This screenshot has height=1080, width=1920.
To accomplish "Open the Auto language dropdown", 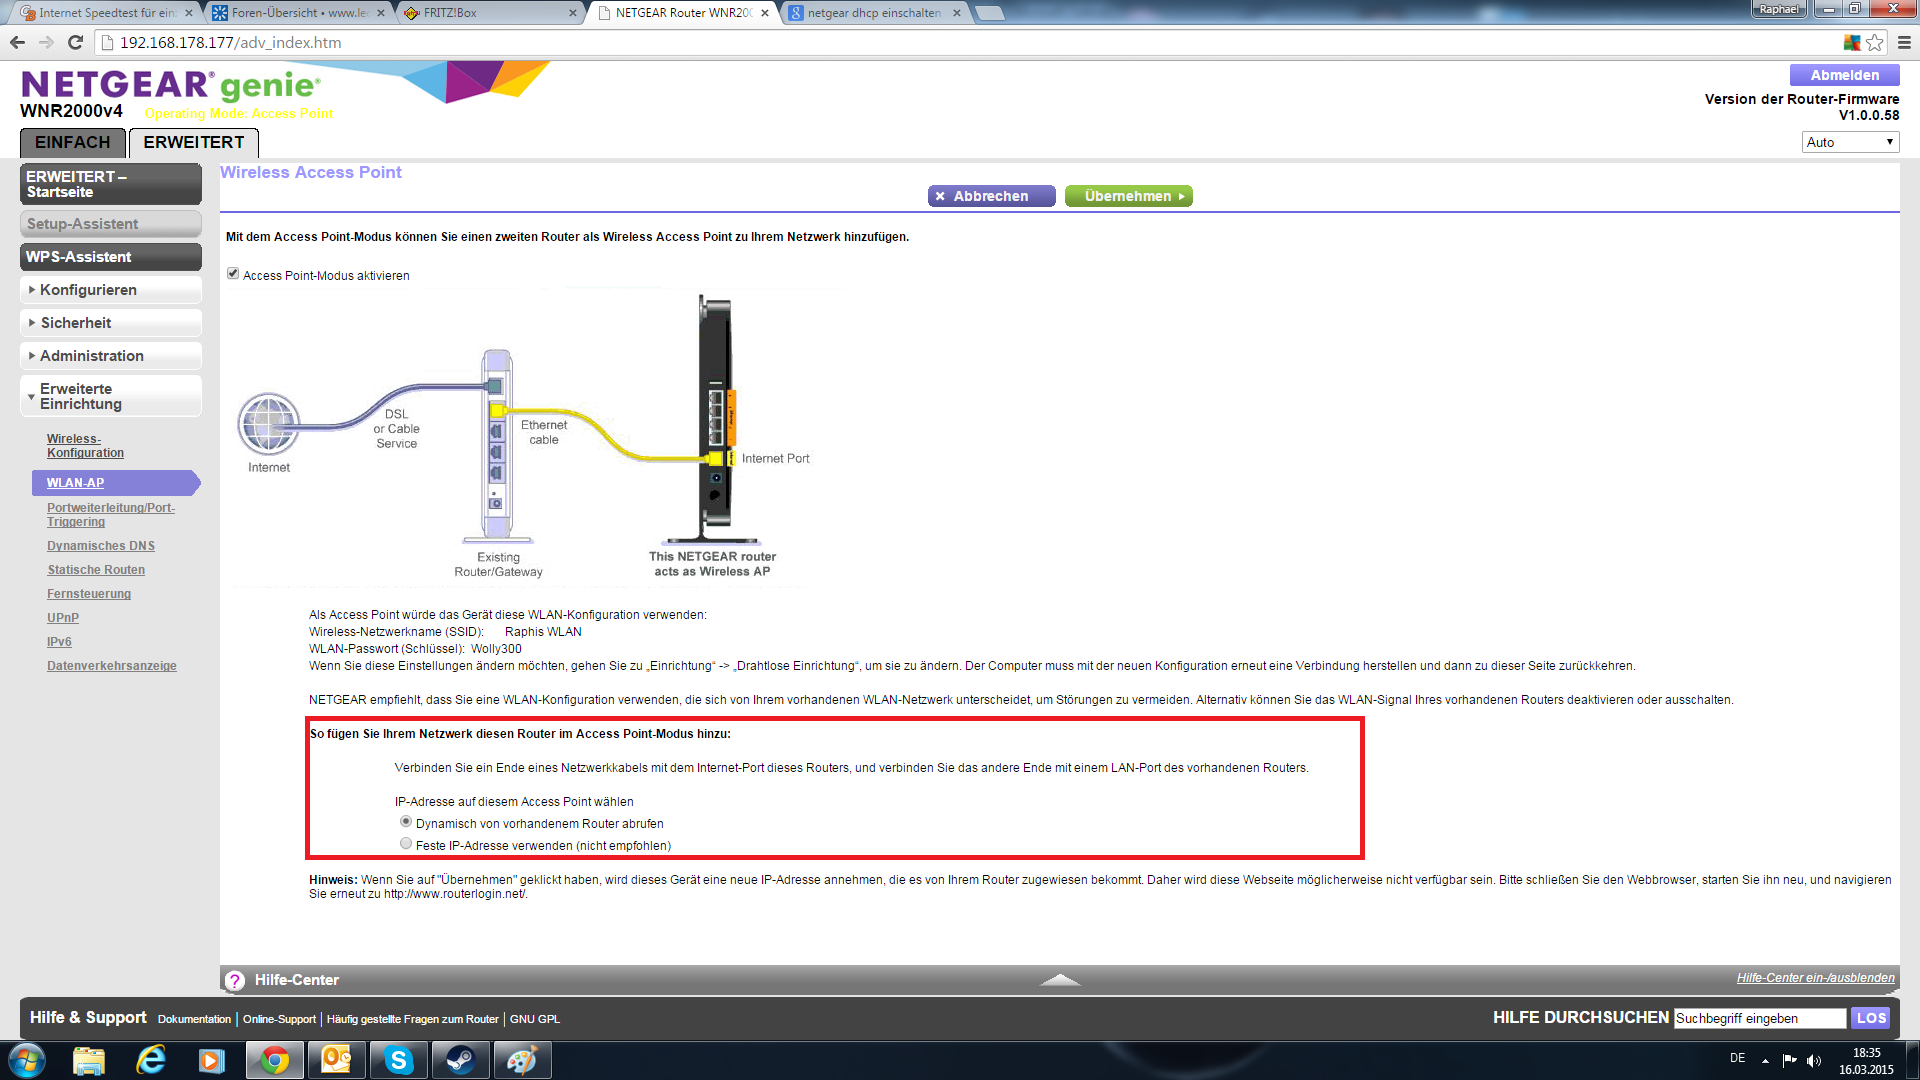I will coord(1849,142).
